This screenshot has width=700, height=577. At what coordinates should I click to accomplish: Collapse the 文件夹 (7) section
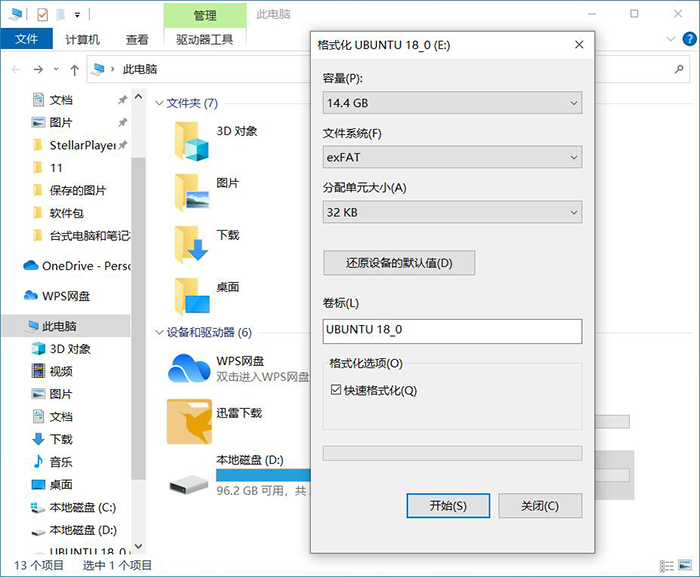coord(158,103)
